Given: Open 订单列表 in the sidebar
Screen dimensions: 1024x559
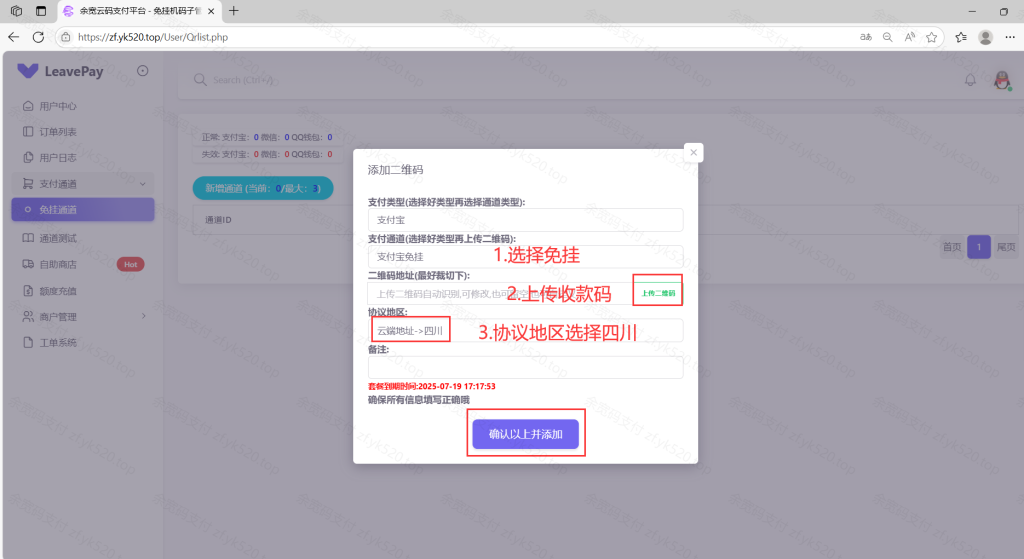Looking at the screenshot, I should pos(58,132).
